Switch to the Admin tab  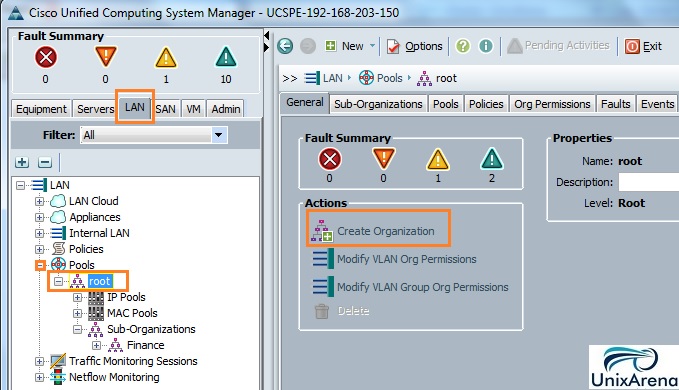226,109
